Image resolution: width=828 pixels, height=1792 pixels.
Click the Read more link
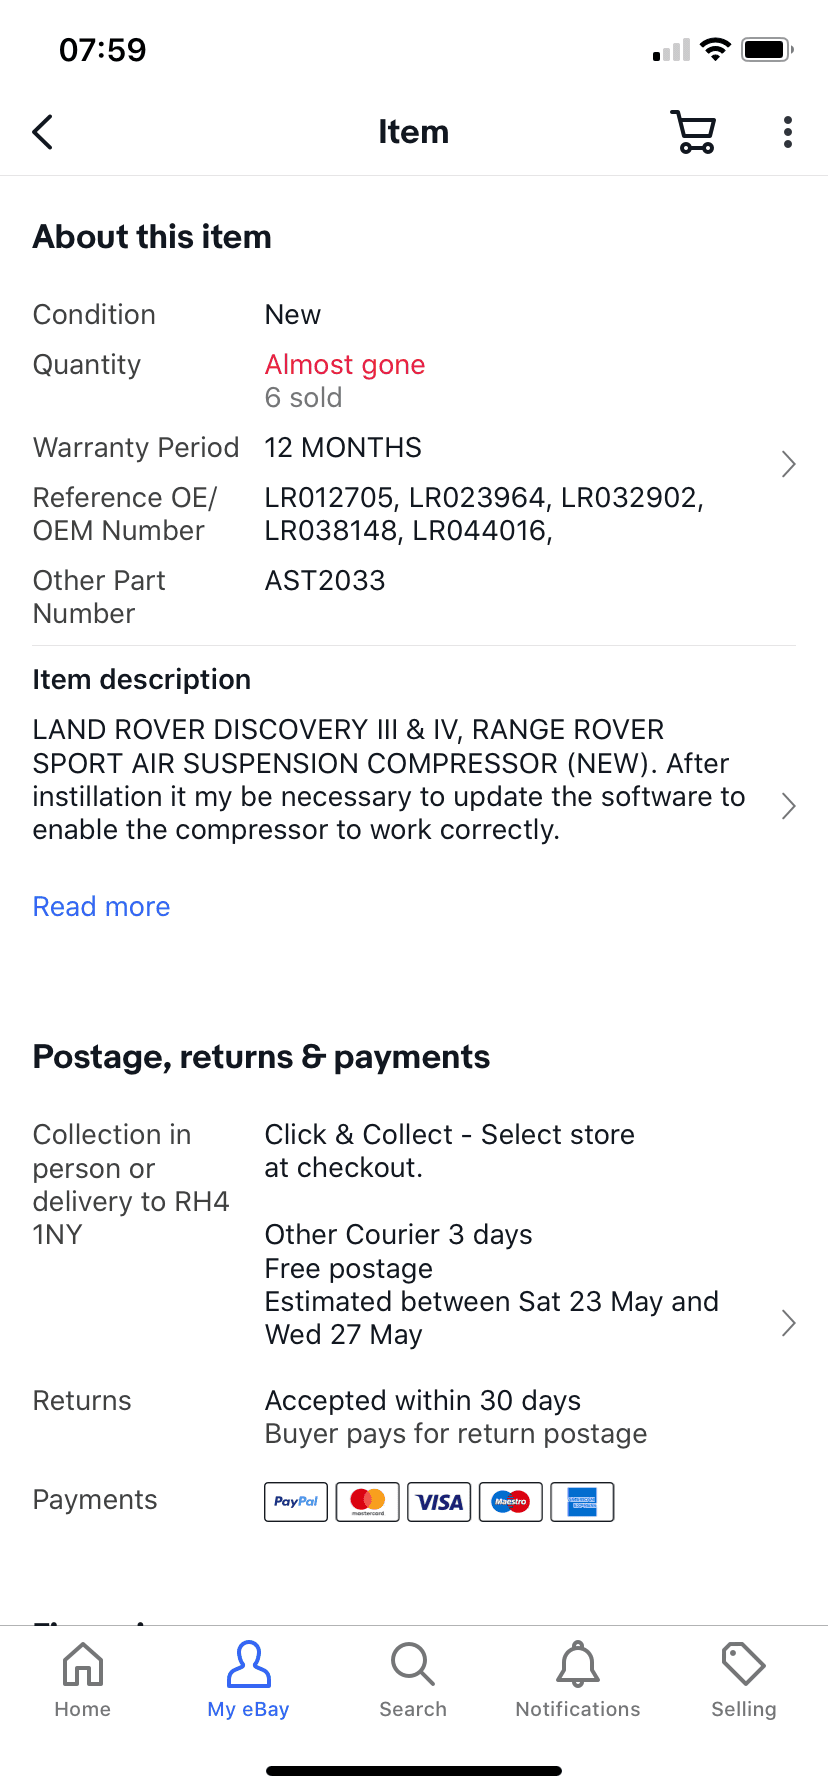click(x=101, y=906)
